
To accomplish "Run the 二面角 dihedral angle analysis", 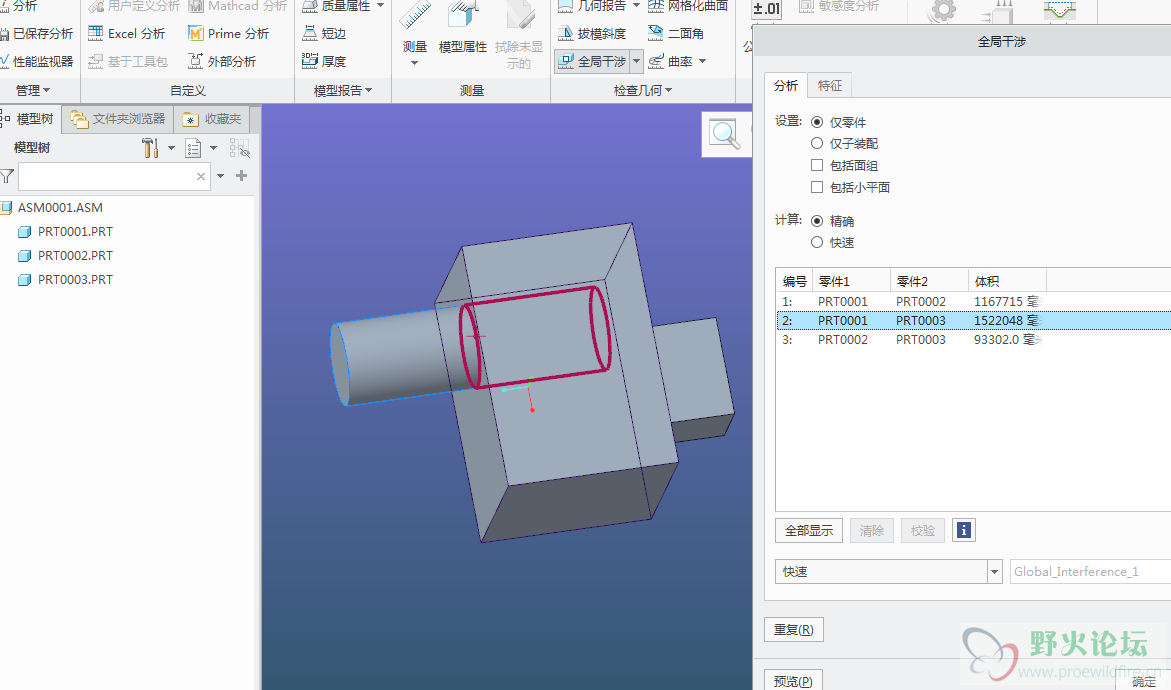I will 676,34.
